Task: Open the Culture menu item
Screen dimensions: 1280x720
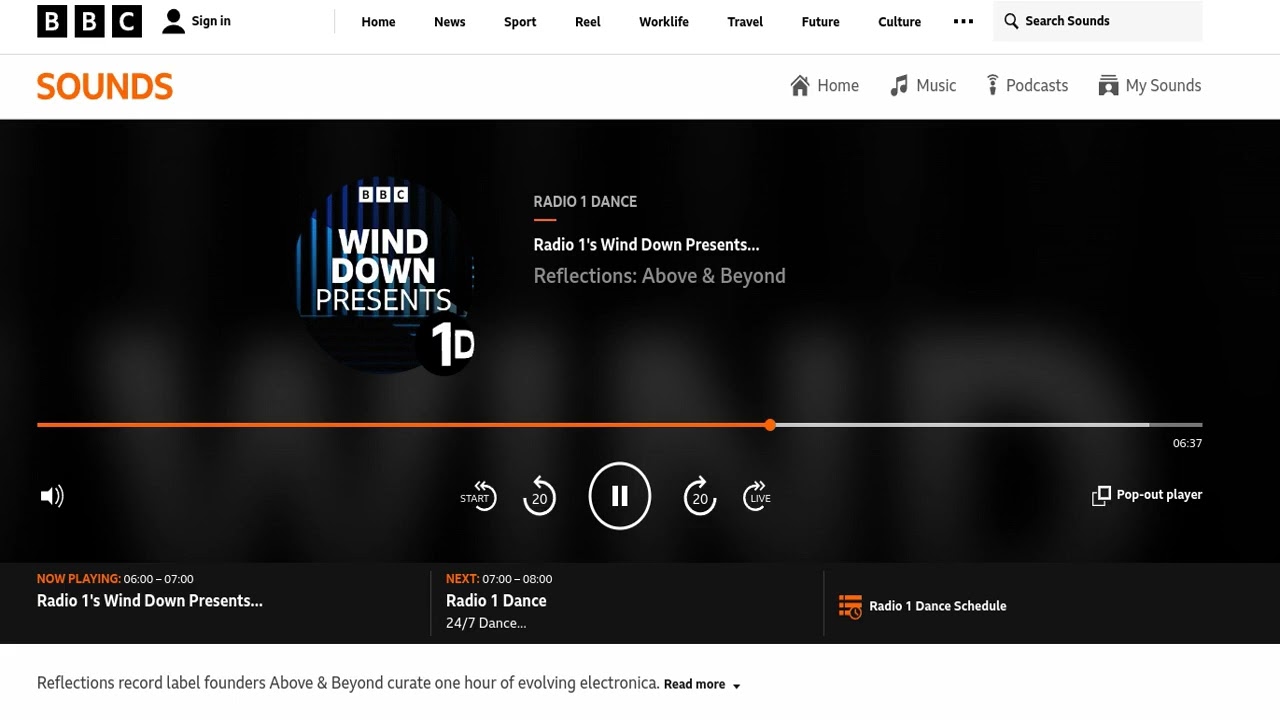Action: pos(899,22)
